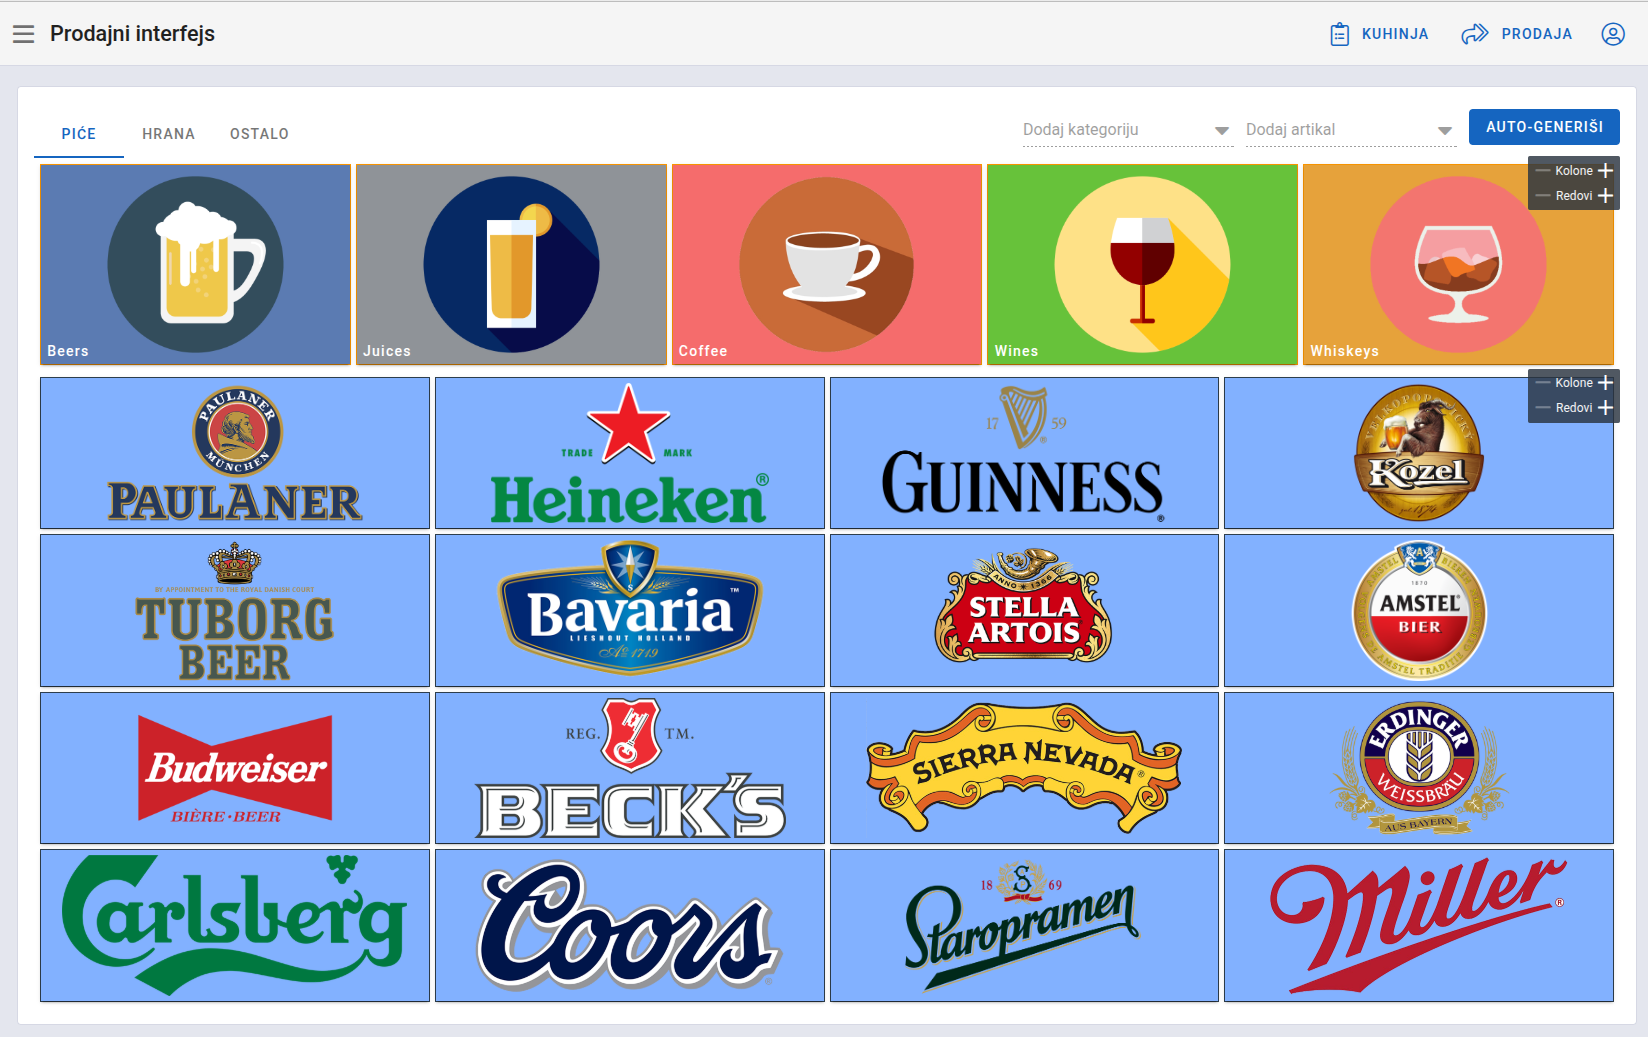This screenshot has height=1037, width=1648.
Task: Pick the Stella Artois tile
Action: pos(1024,610)
